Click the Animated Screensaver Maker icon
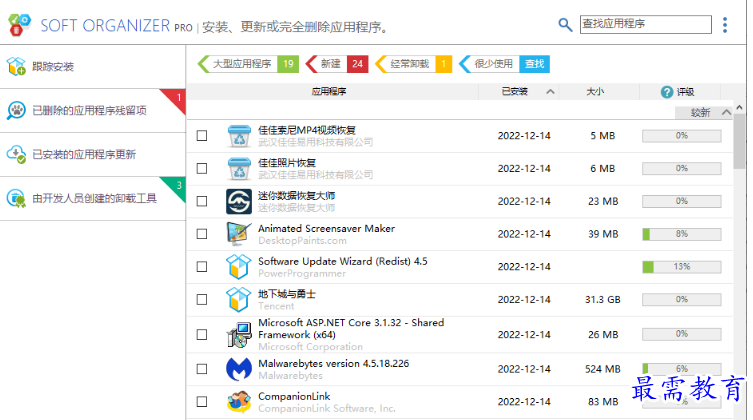This screenshot has height=420, width=753. [x=239, y=234]
